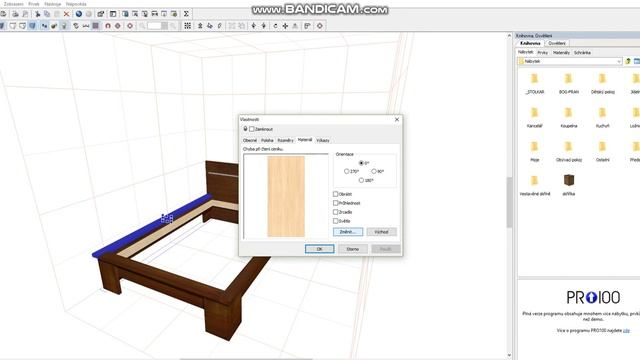The image size is (640, 360).
Task: Open the Koupelna folder in library
Action: pos(569,116)
